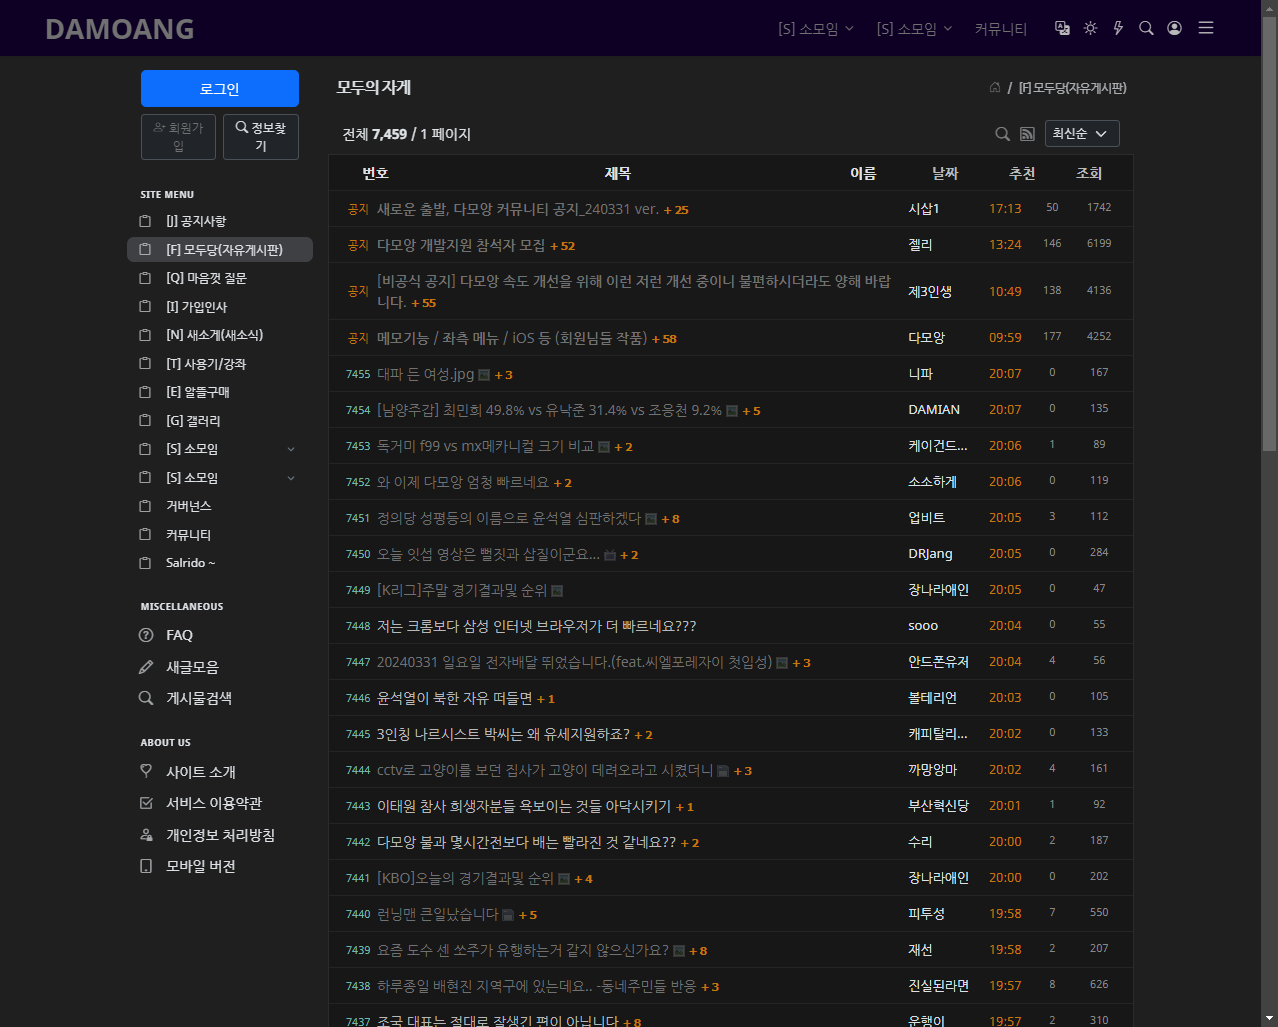This screenshot has width=1278, height=1027.
Task: Click the lightning bolt icon in header
Action: coord(1118,28)
